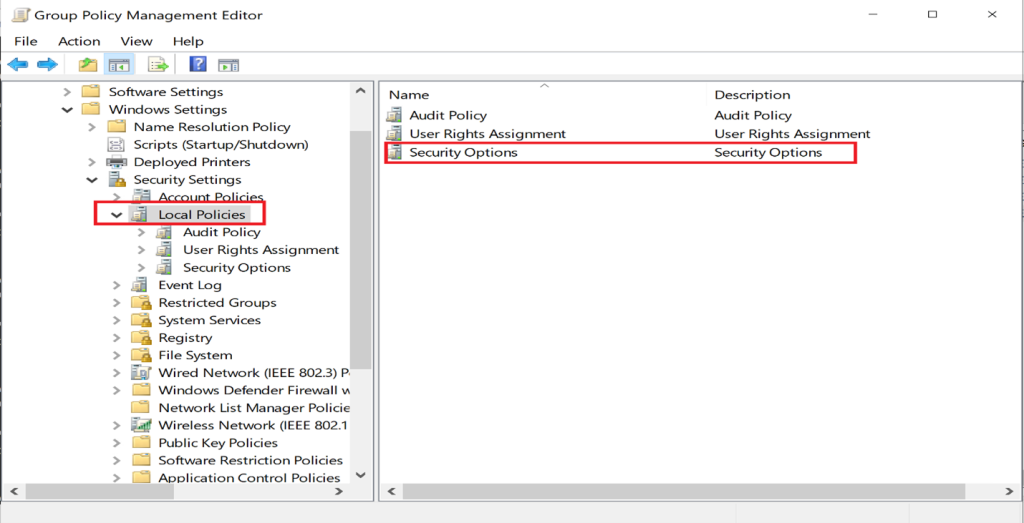1024x523 pixels.
Task: Open the File menu
Action: pos(25,41)
